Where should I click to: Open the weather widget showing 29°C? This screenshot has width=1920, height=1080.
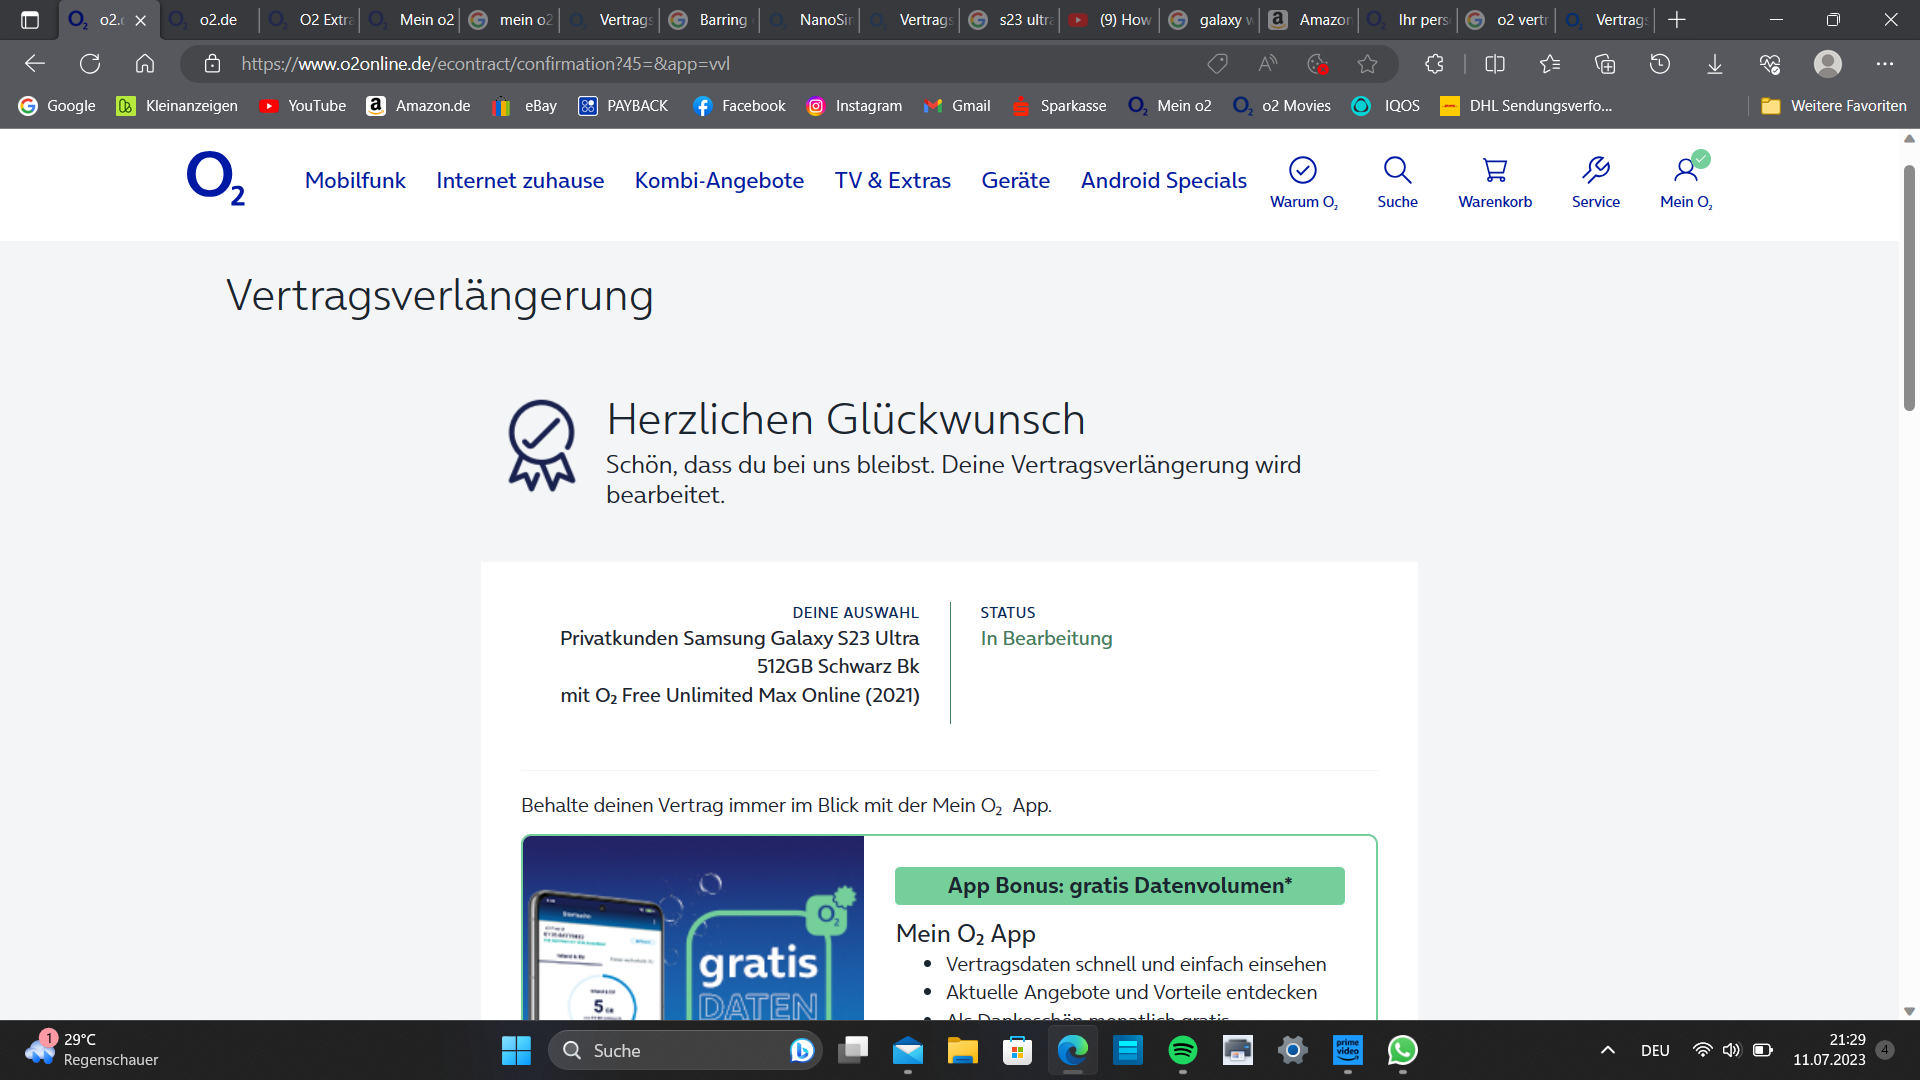92,1050
